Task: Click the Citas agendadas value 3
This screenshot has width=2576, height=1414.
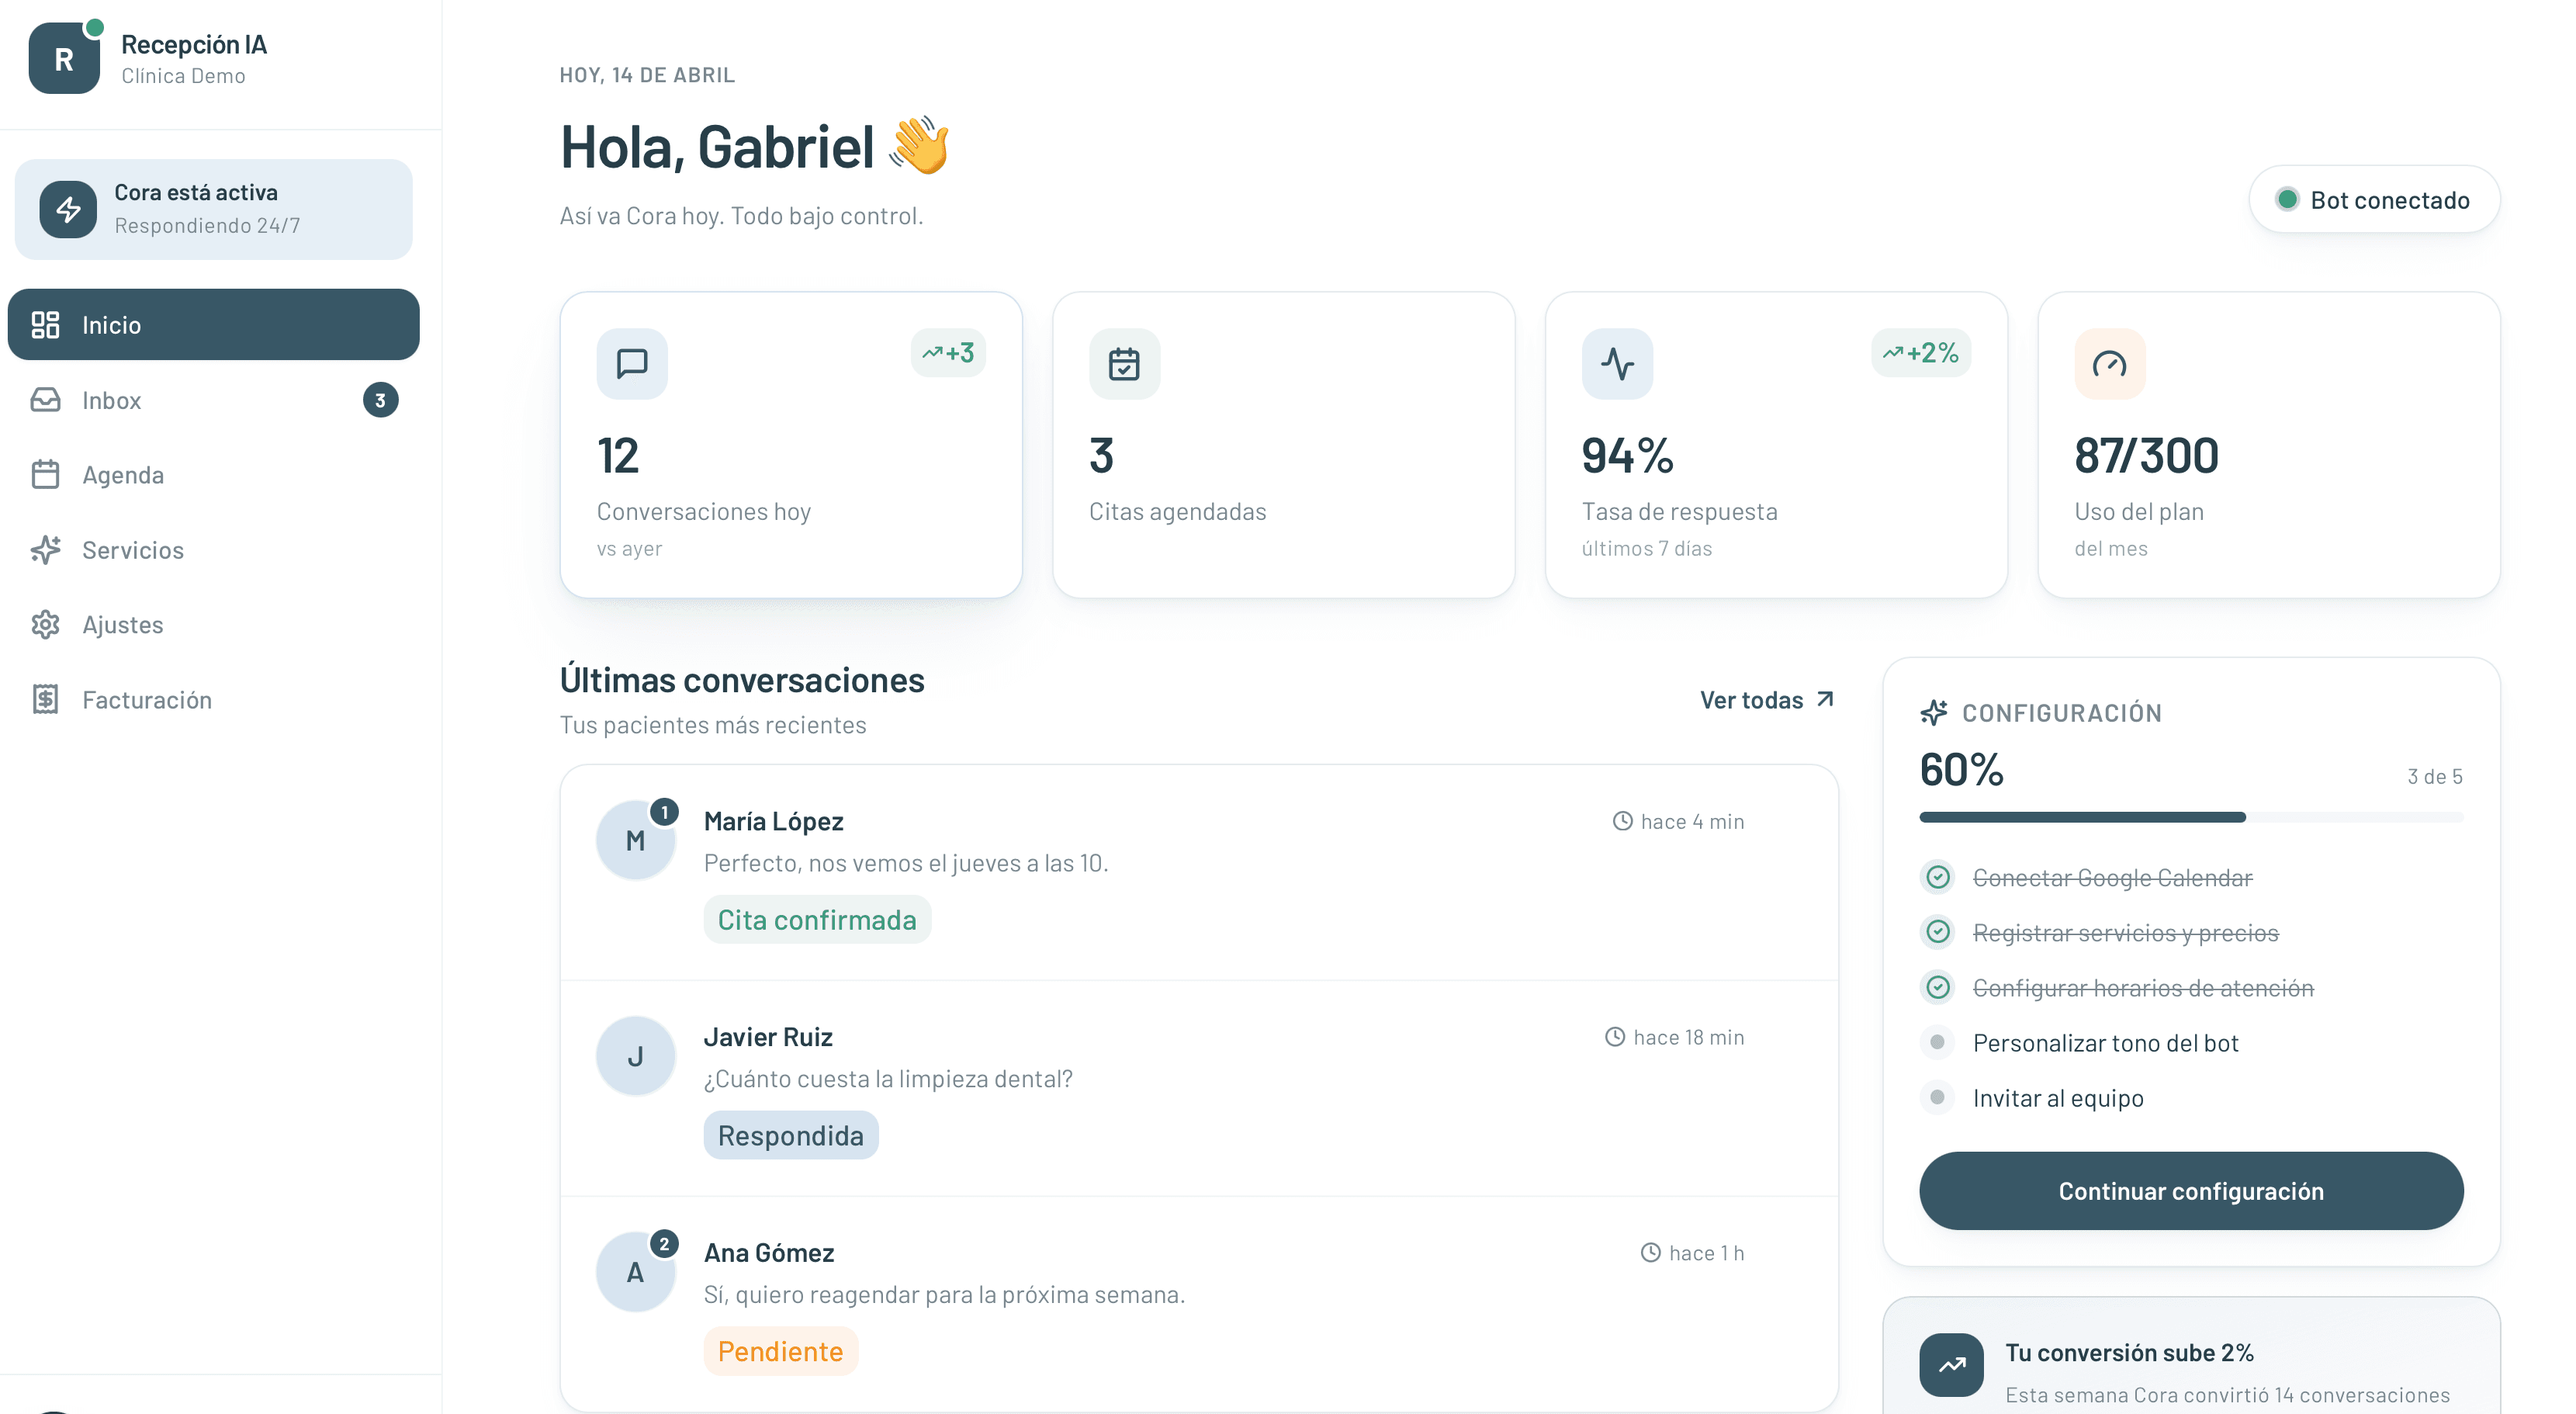Action: (x=1101, y=456)
